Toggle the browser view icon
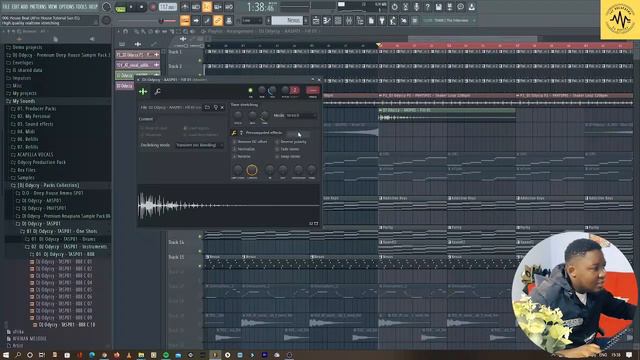640x360 pixels. click(360, 20)
